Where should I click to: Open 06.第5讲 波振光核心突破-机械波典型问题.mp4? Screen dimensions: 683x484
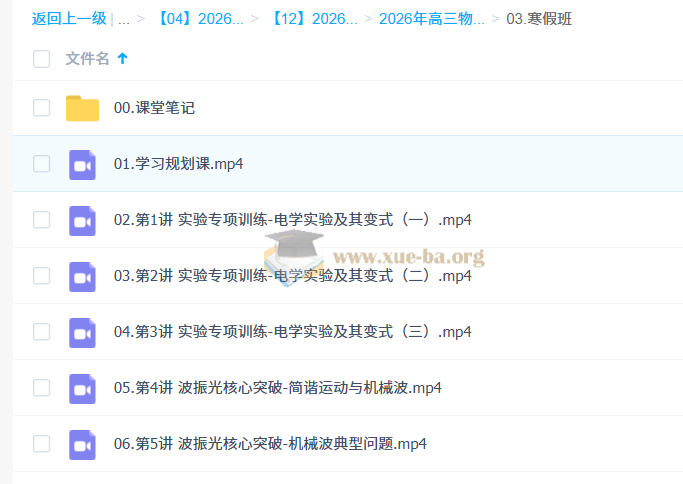tap(285, 444)
